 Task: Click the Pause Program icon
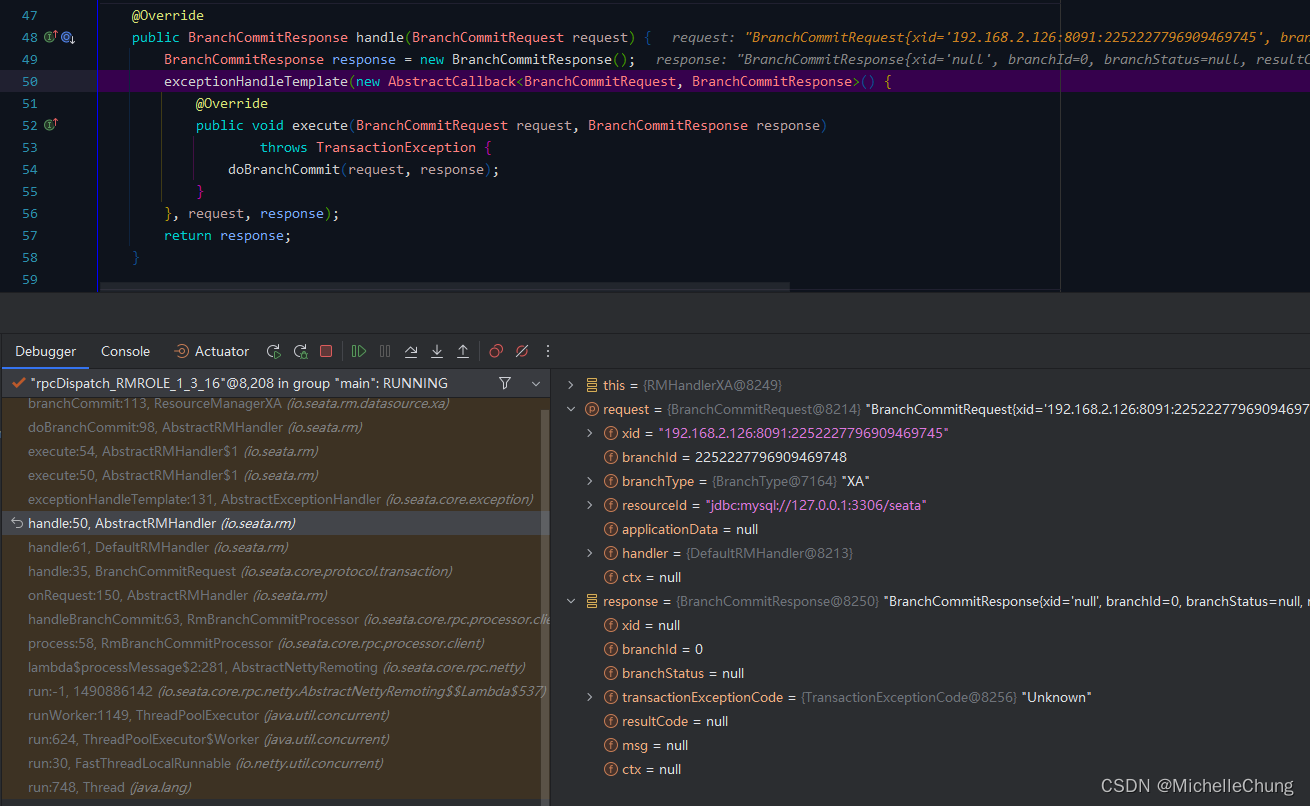click(386, 351)
